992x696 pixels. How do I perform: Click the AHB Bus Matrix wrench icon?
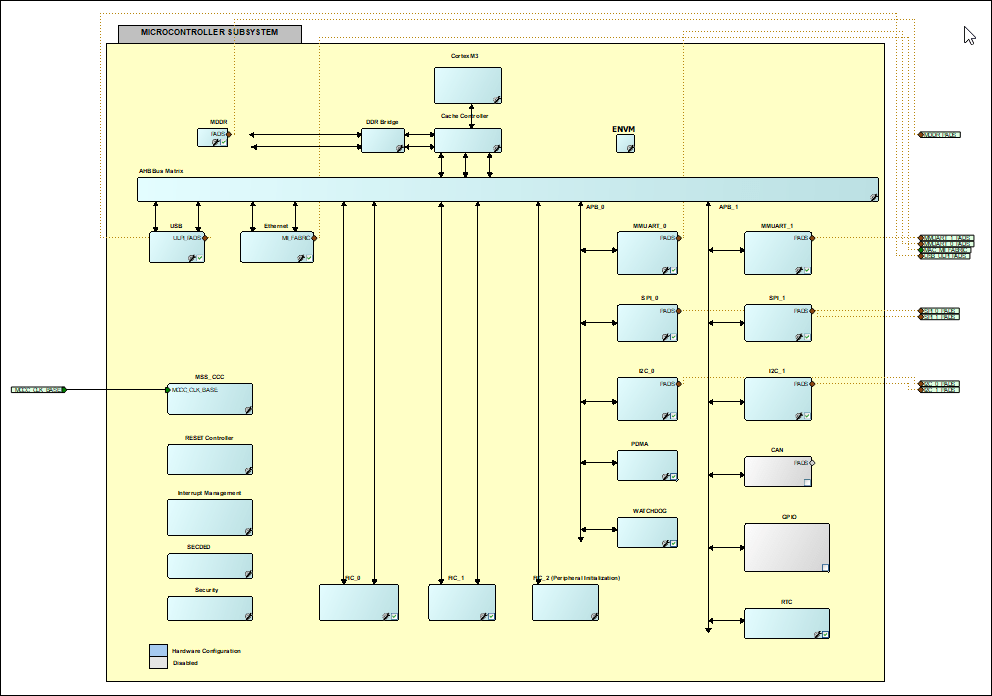tap(874, 196)
